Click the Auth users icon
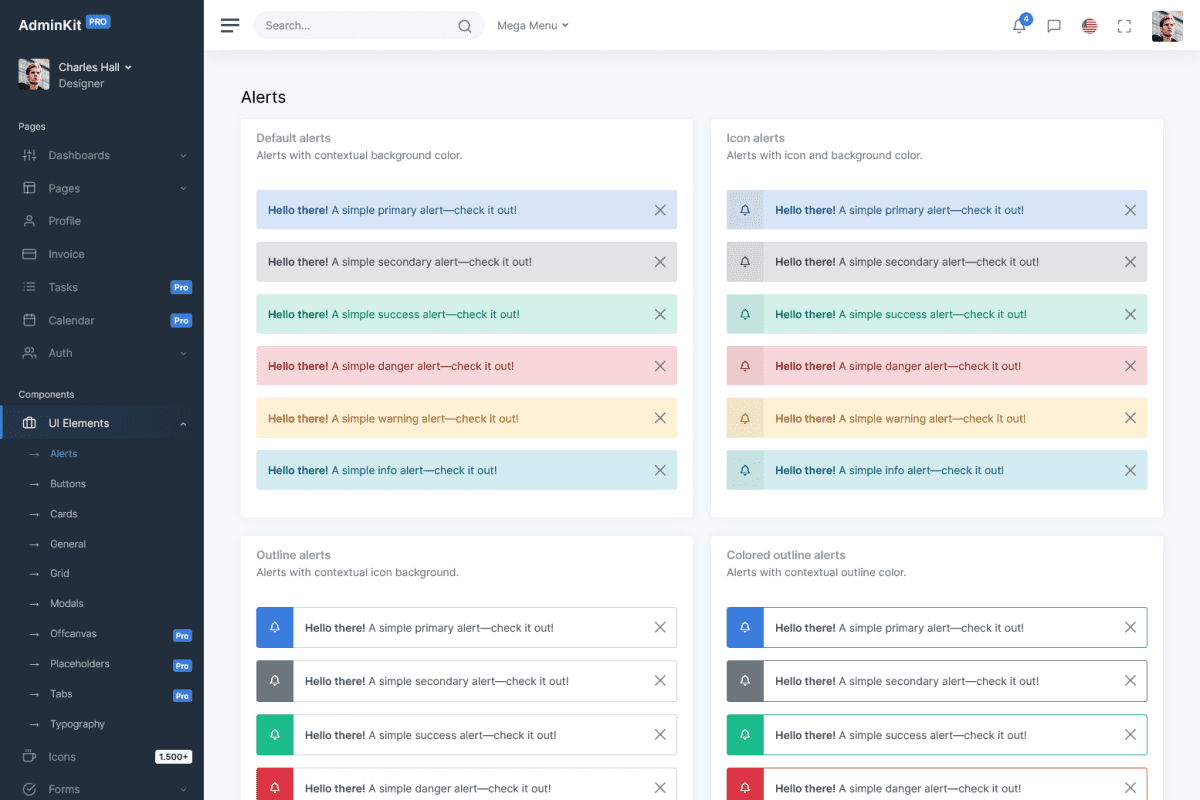The image size is (1200, 800). 29,353
